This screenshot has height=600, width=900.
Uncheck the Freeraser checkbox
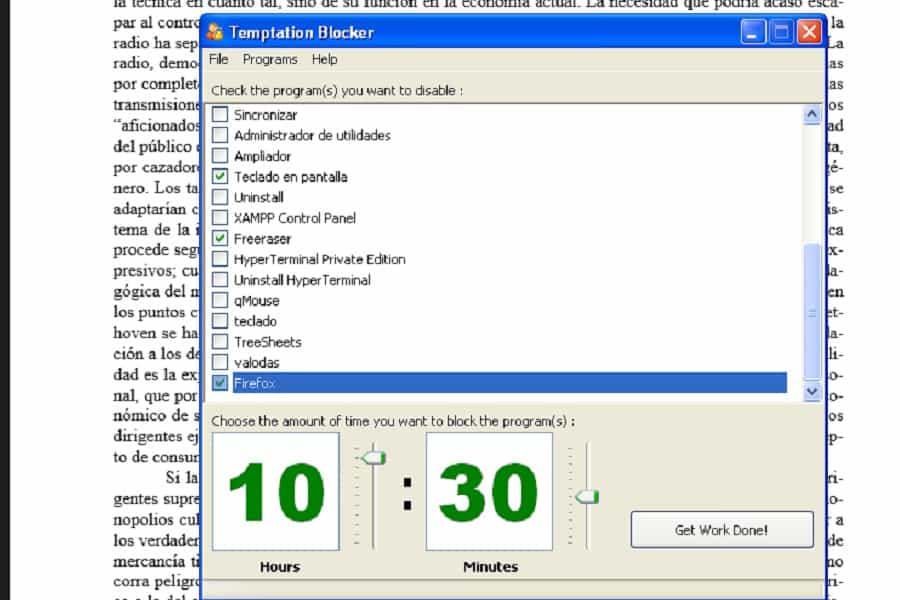click(220, 238)
